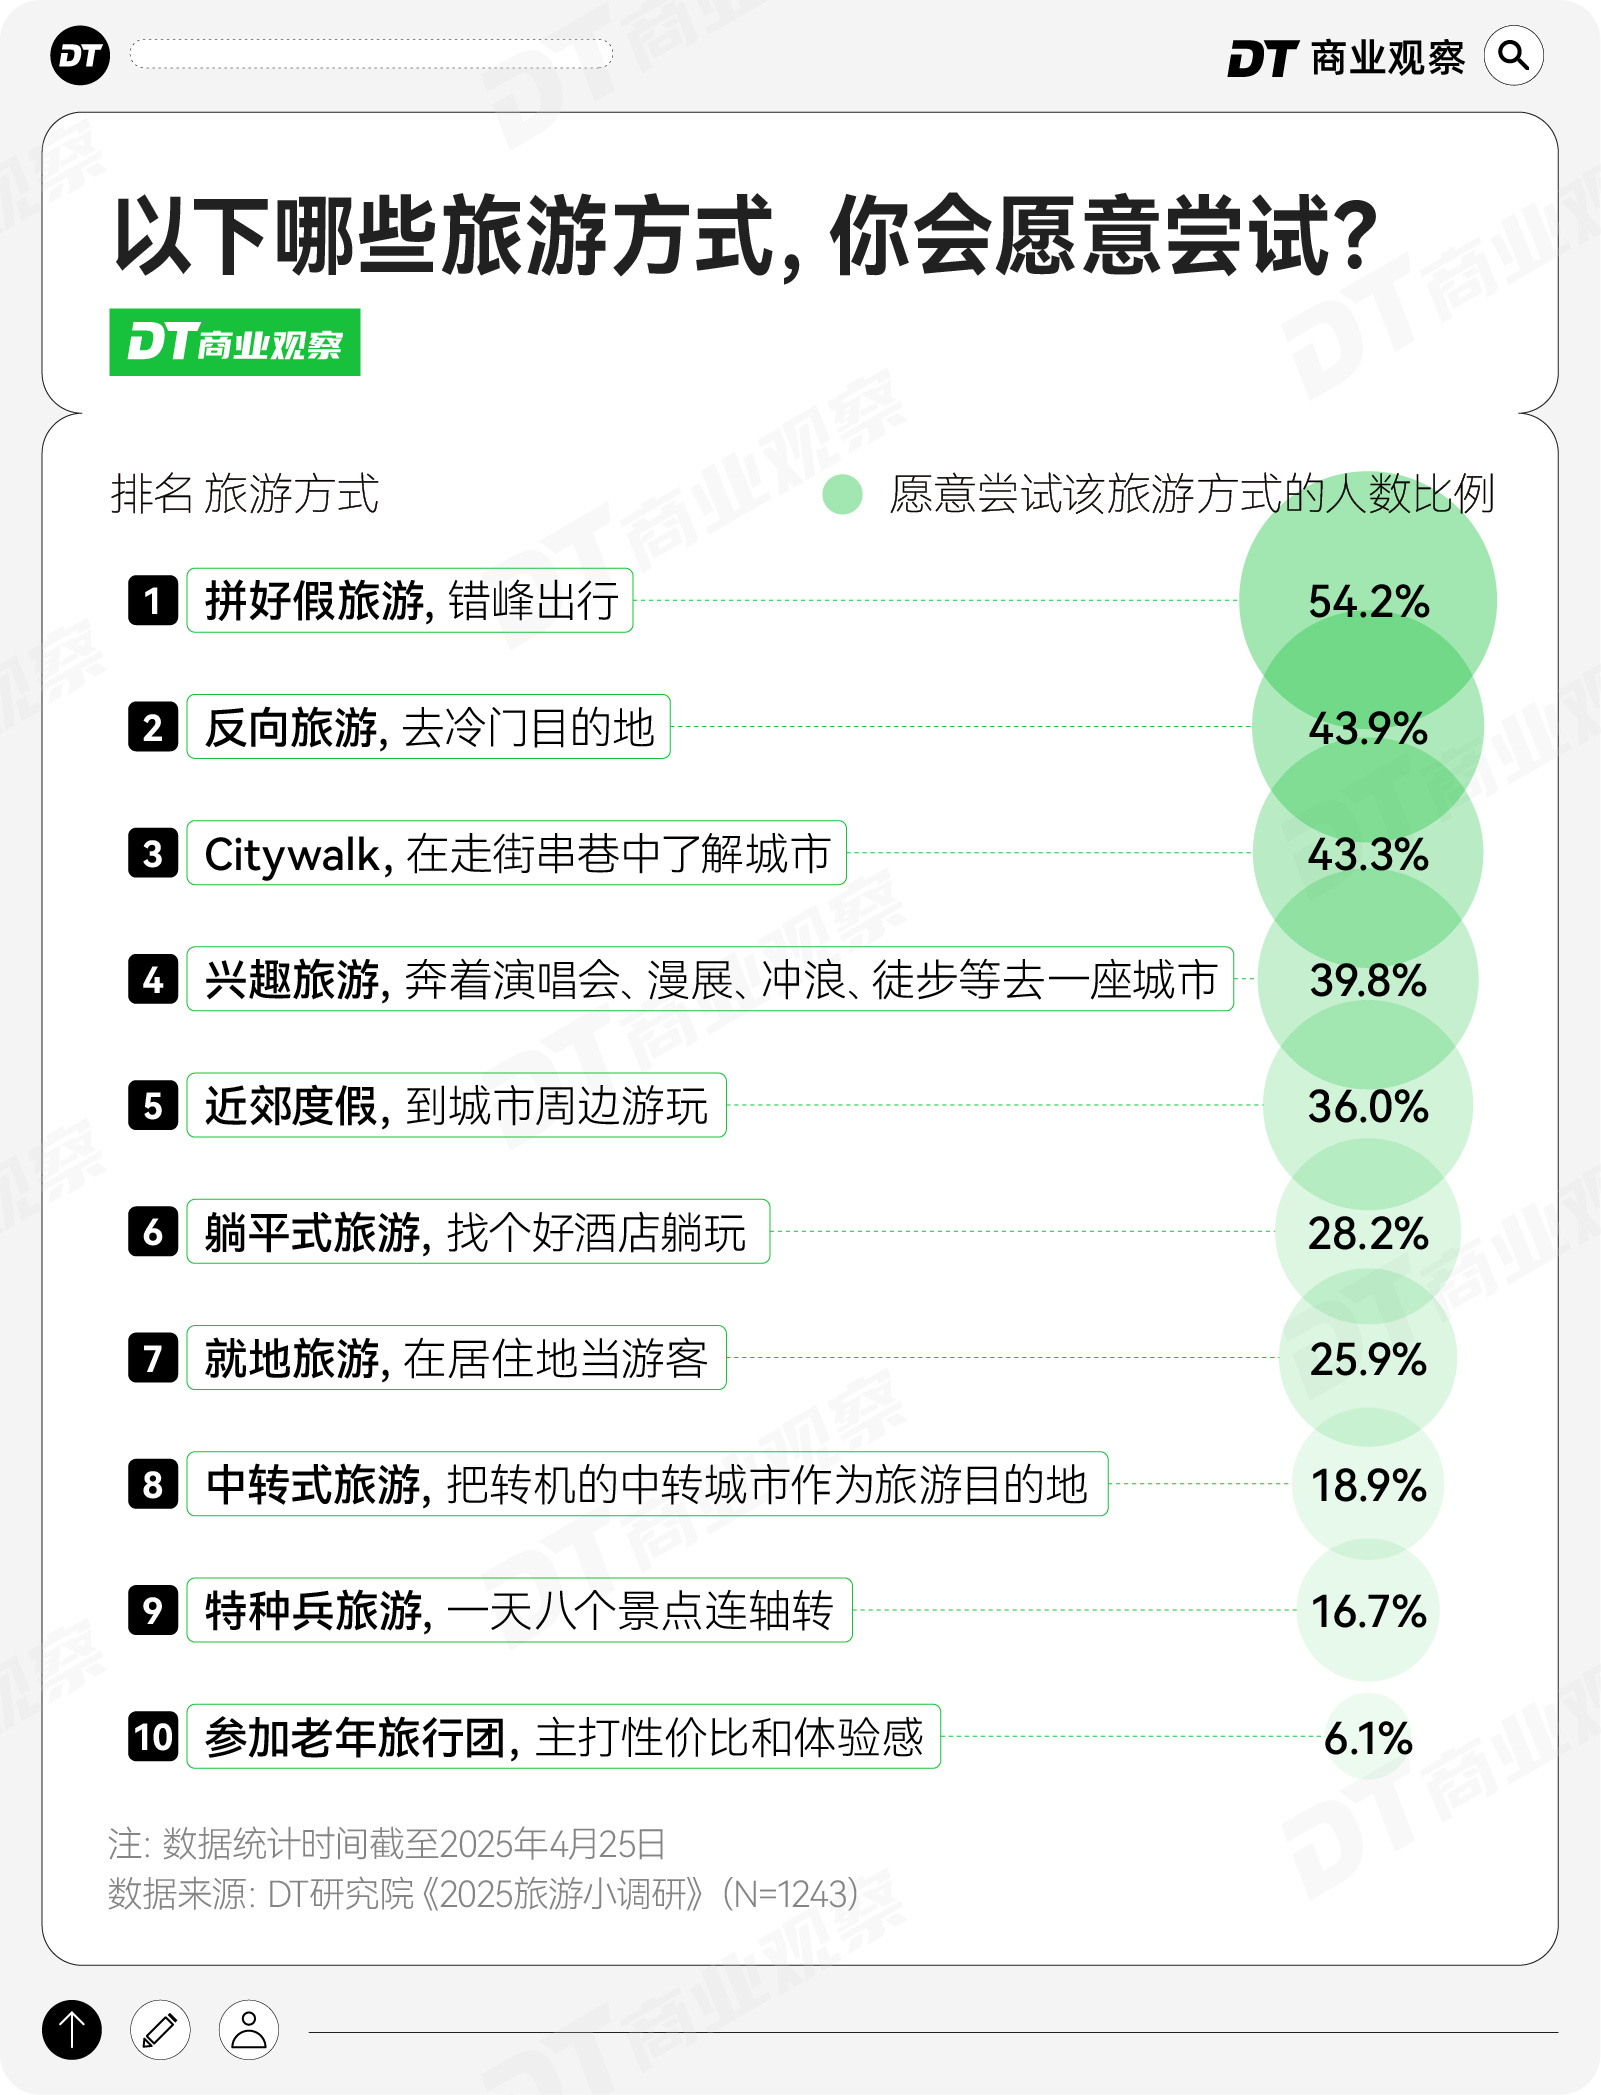Click the DT logo icon top-left
The width and height of the screenshot is (1601, 2095).
point(80,56)
